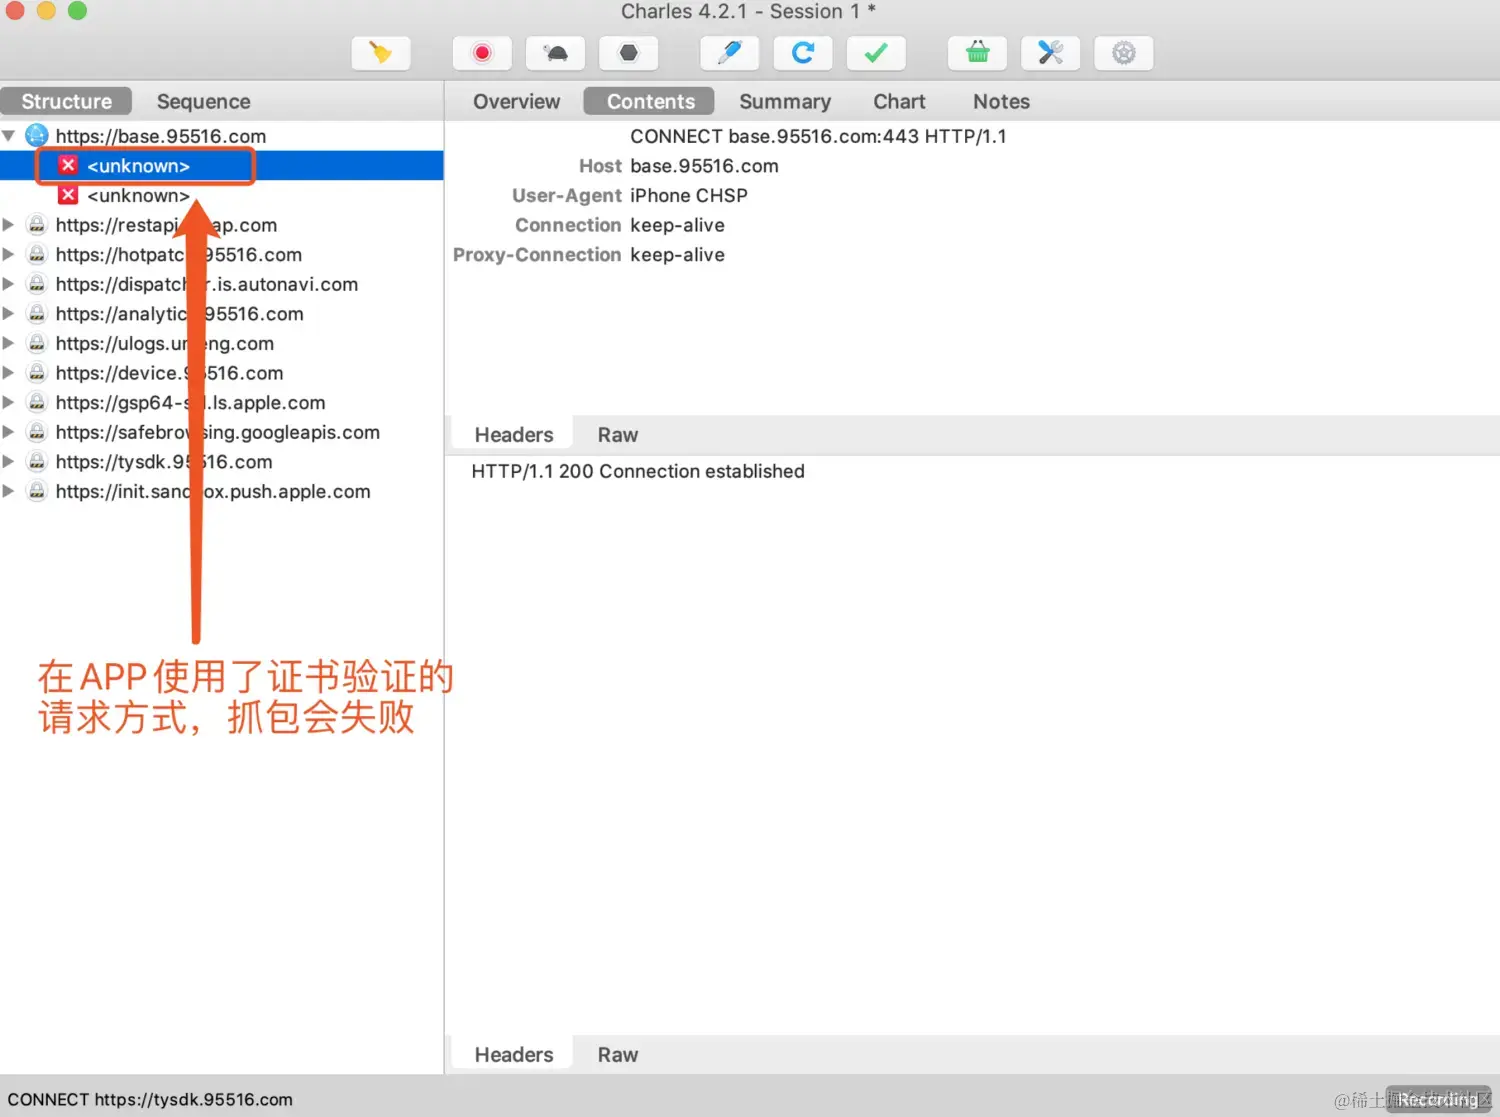Clear the current session with the broom icon
The height and width of the screenshot is (1117, 1500).
[x=380, y=53]
